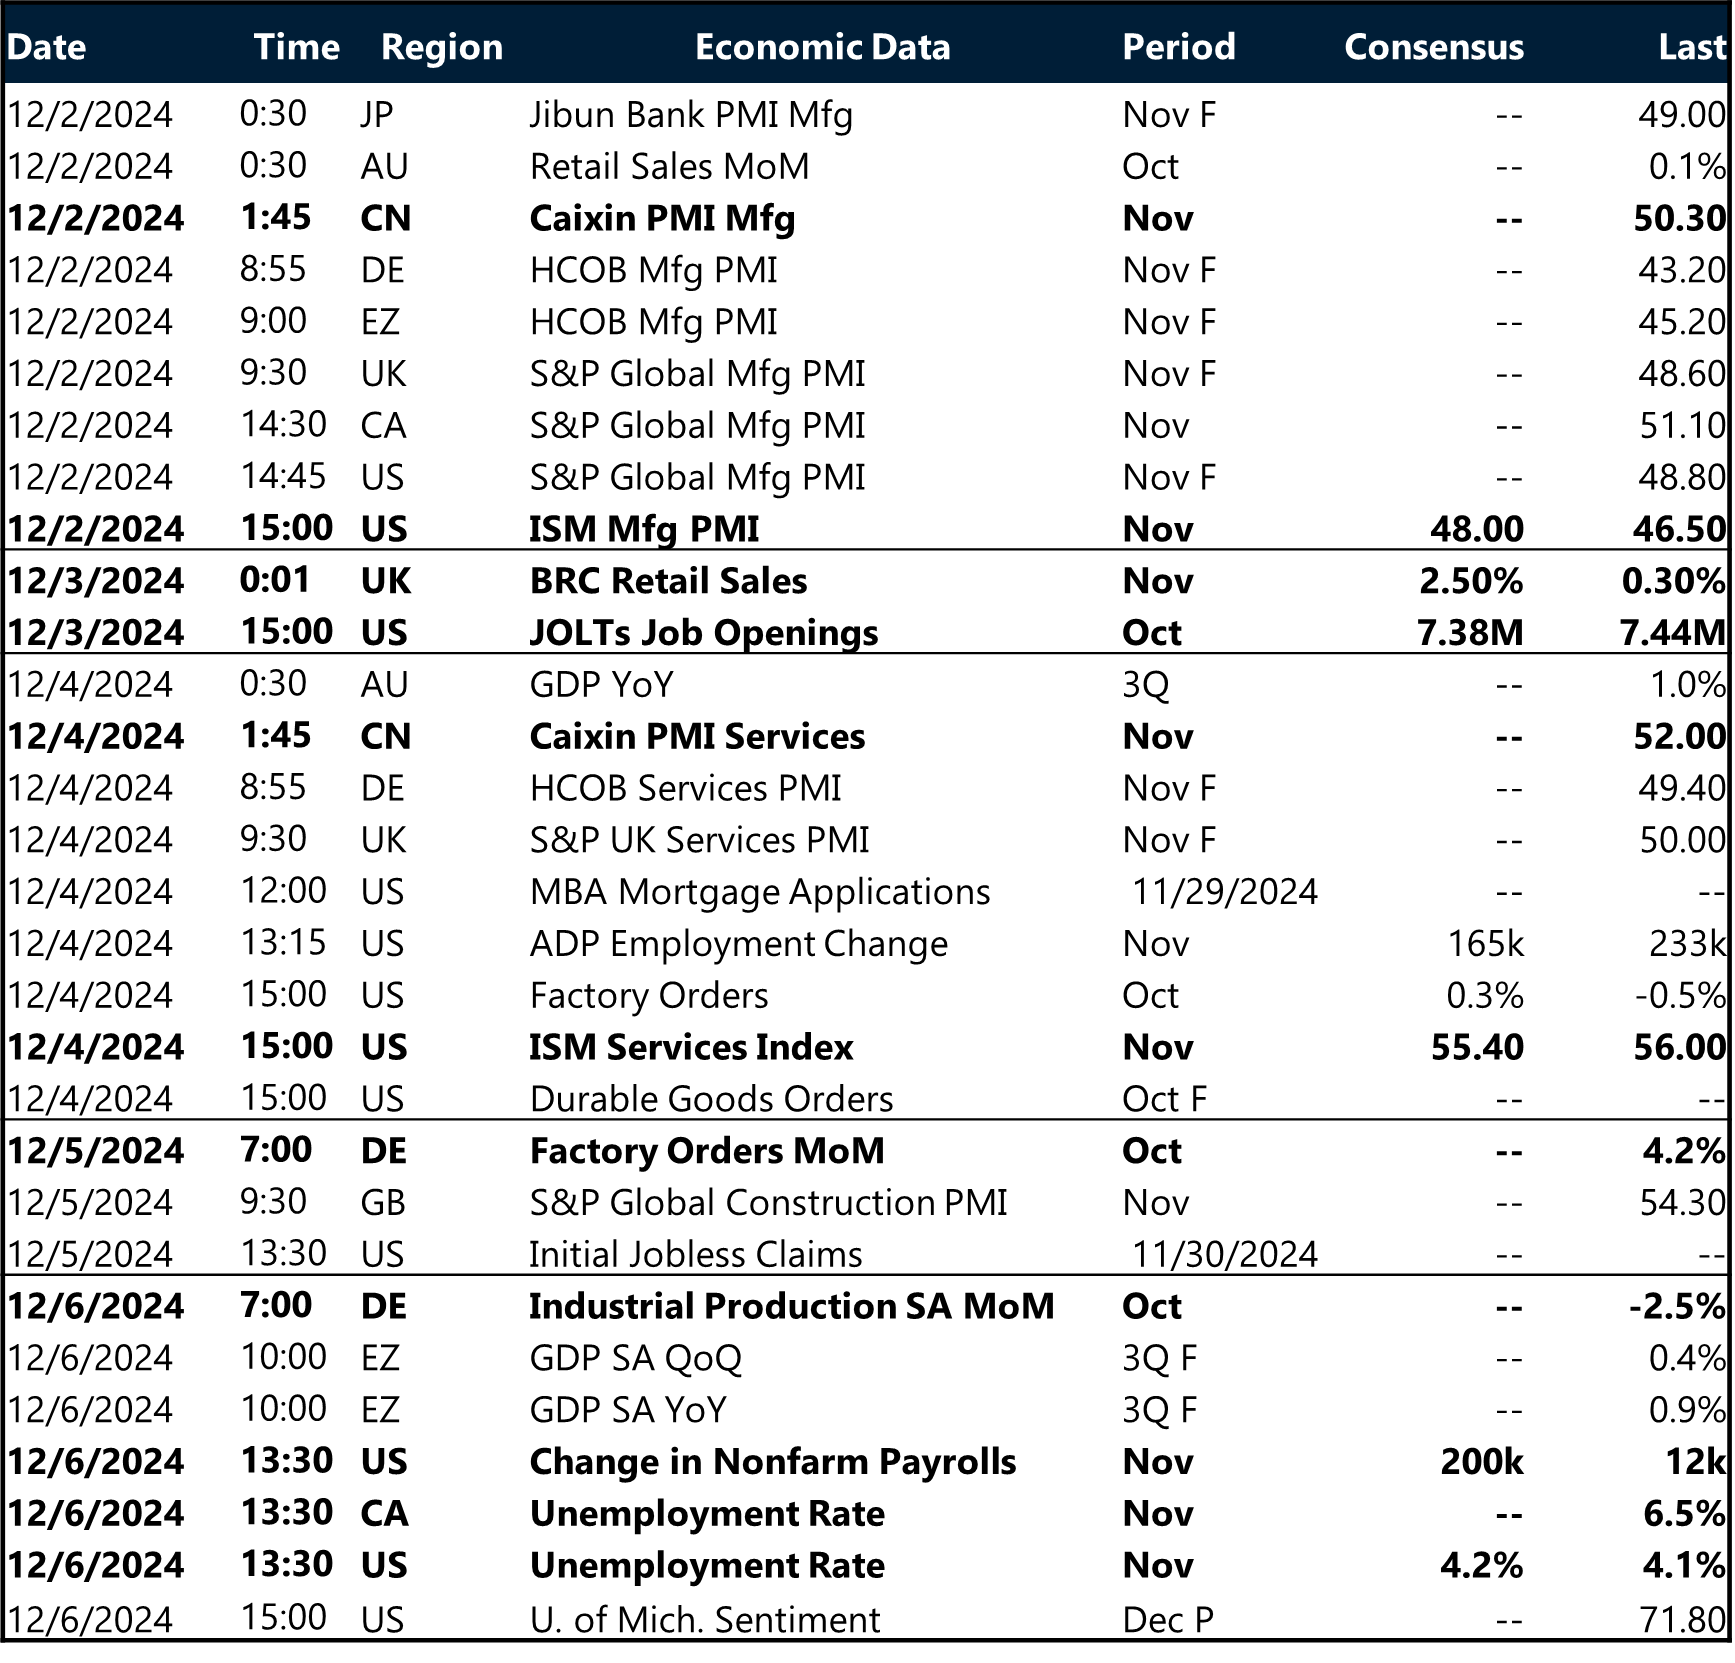Viewport: 1735px width, 1663px height.
Task: Click the 12:00 time cell
Action: click(283, 892)
